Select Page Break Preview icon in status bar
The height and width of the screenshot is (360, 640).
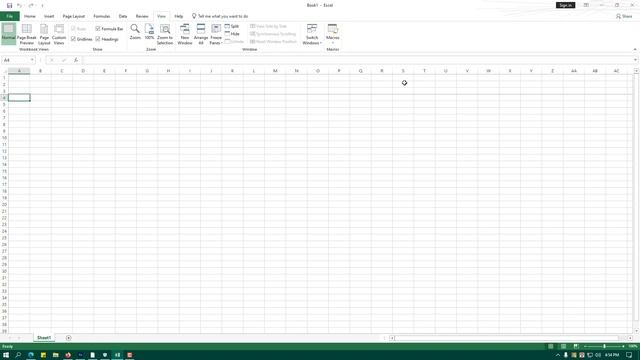tap(576, 347)
